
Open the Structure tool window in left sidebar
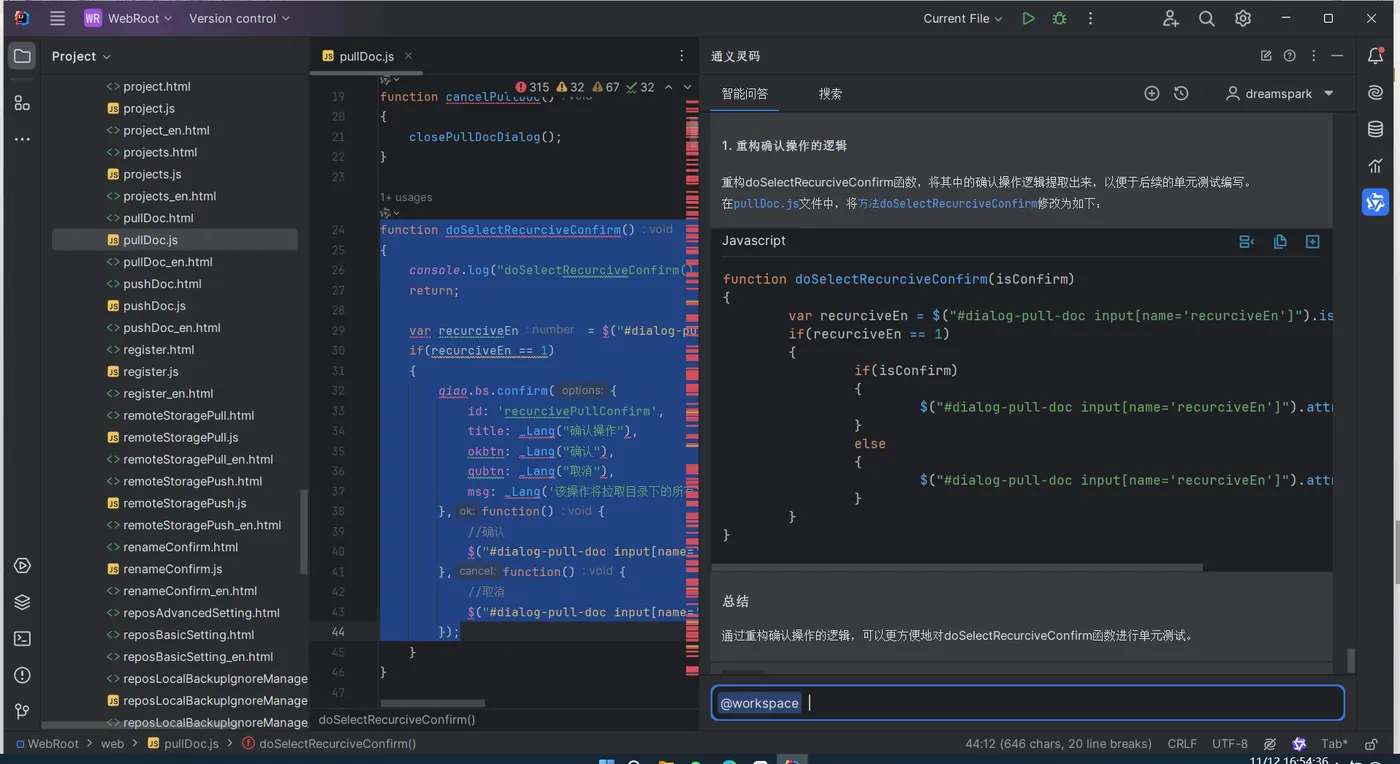(x=22, y=102)
